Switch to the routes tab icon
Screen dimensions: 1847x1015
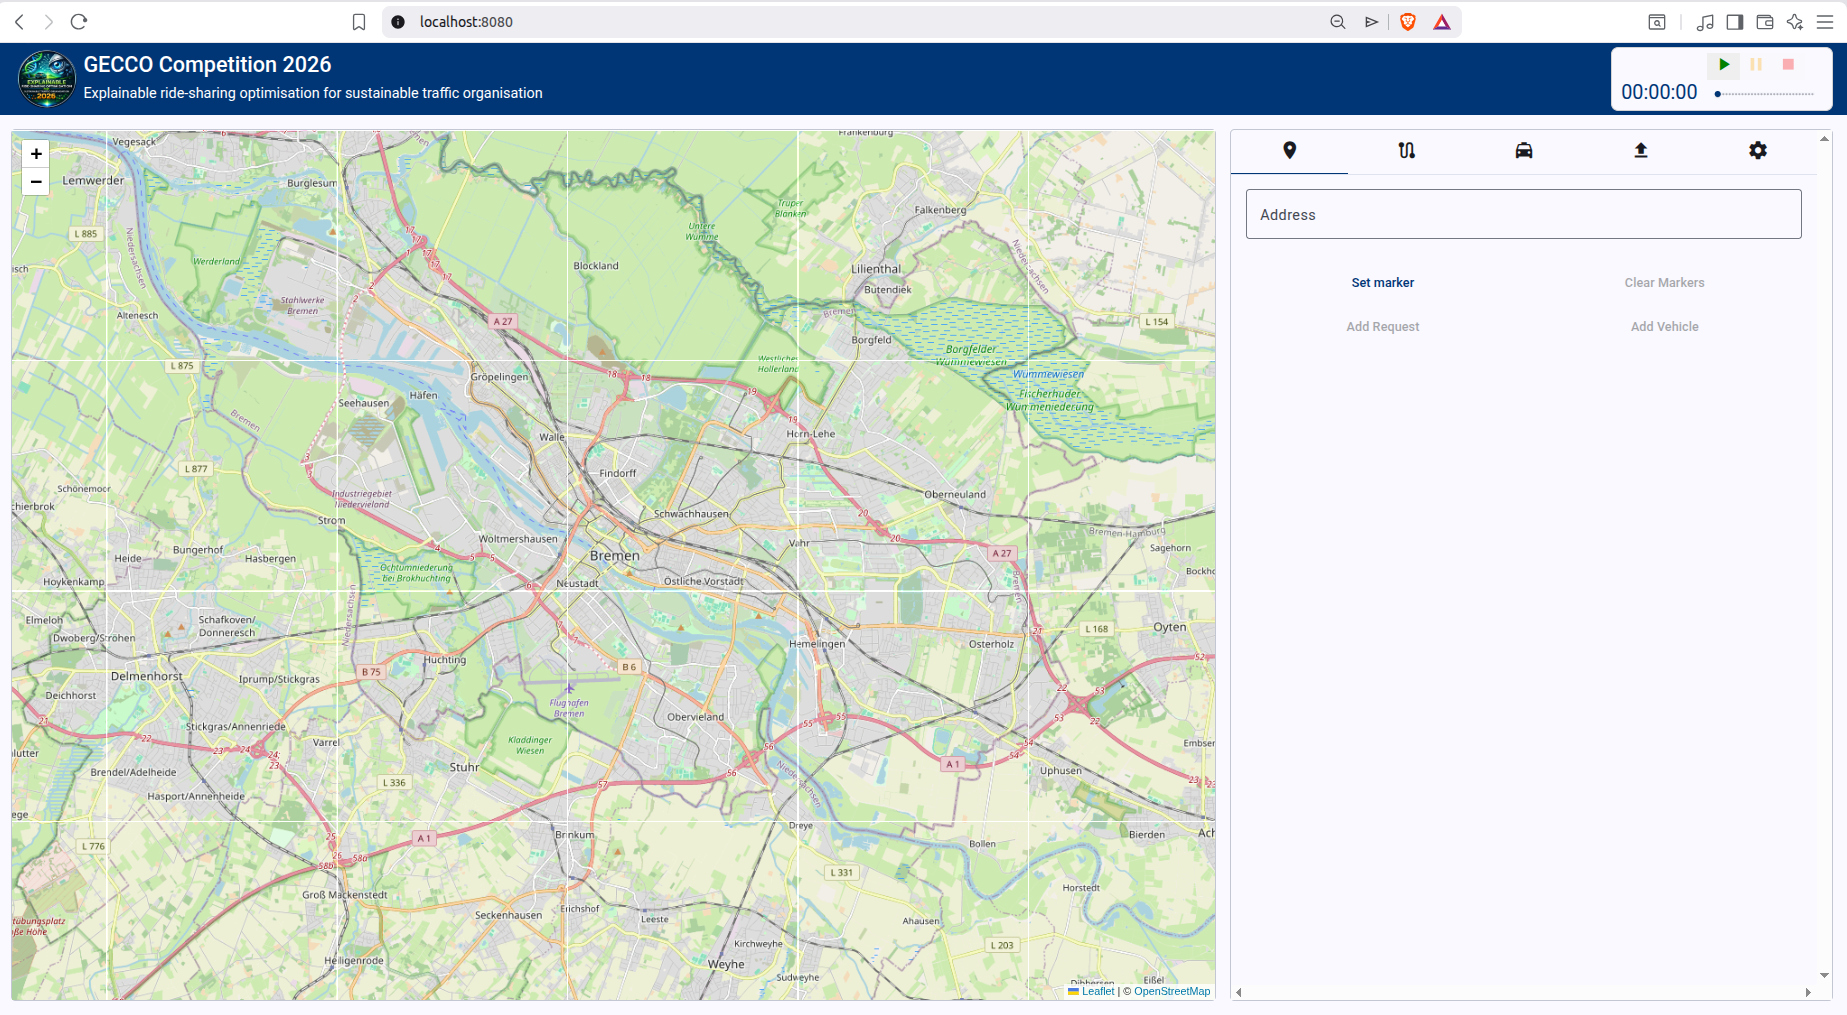[x=1406, y=151]
